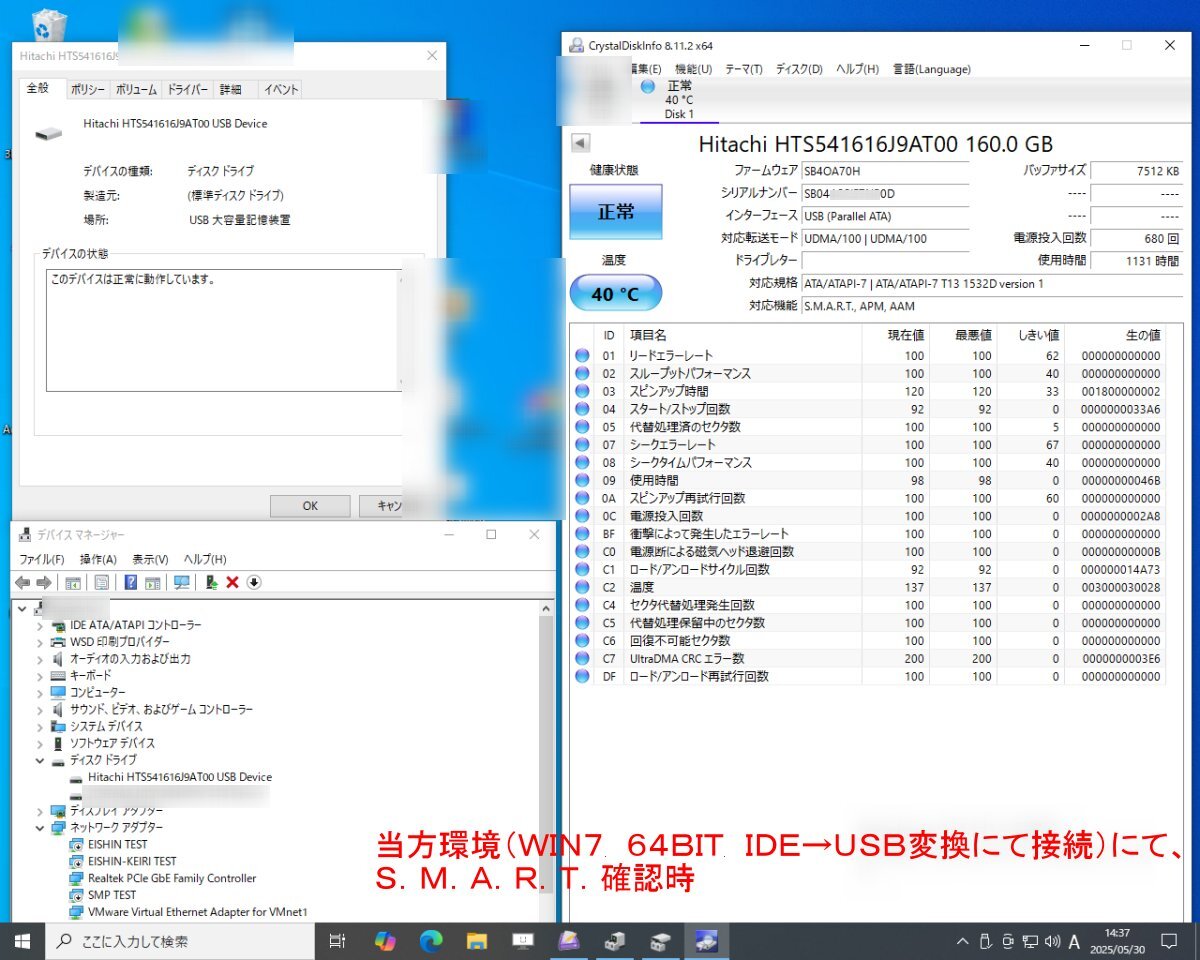Show hidden tray icons chevron

[x=963, y=941]
